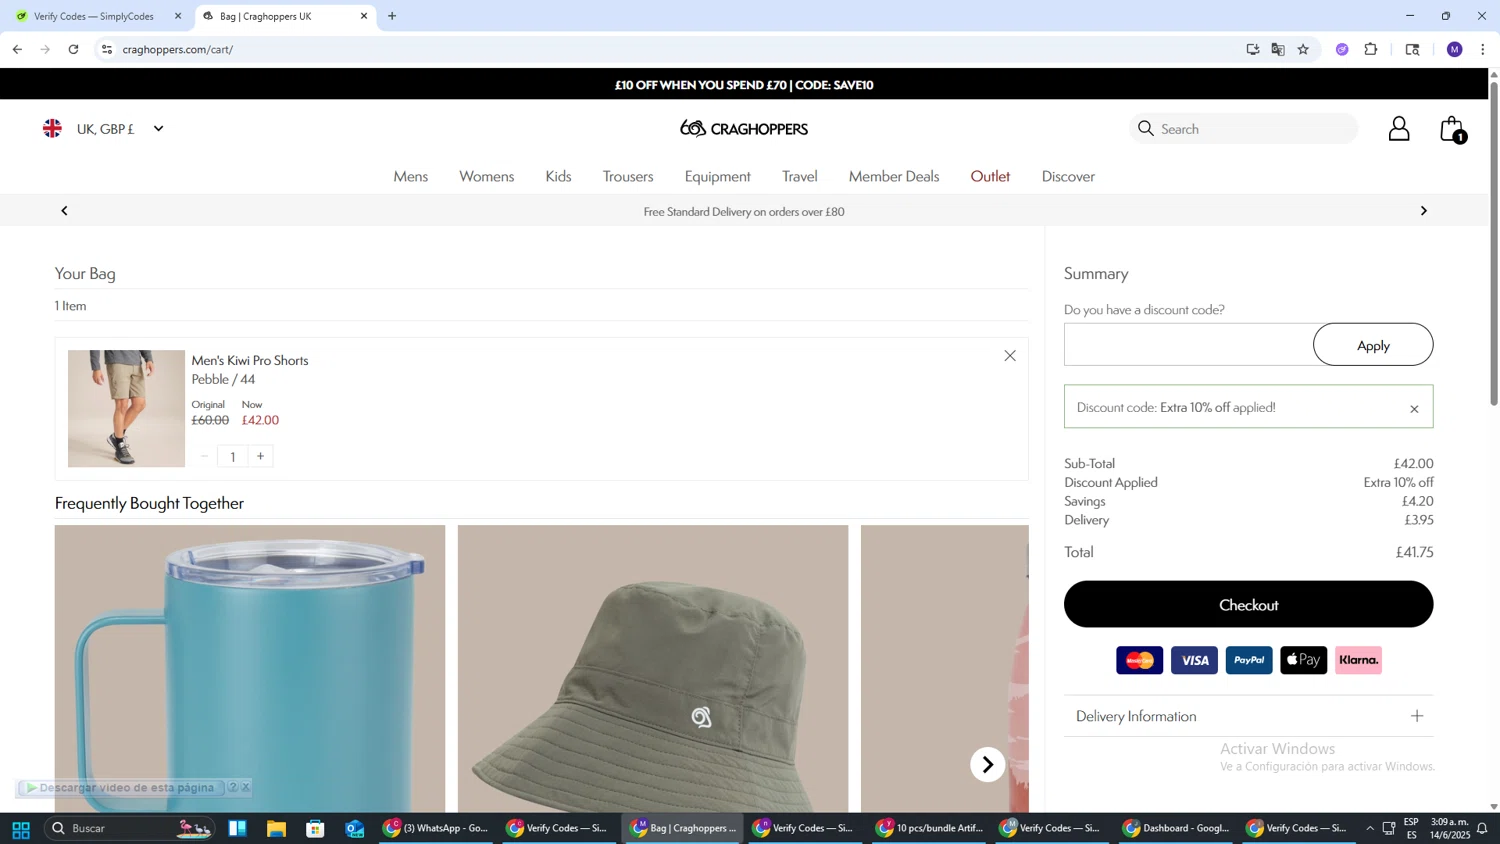
Task: Open the Google Translate icon in the address bar
Action: click(1278, 49)
